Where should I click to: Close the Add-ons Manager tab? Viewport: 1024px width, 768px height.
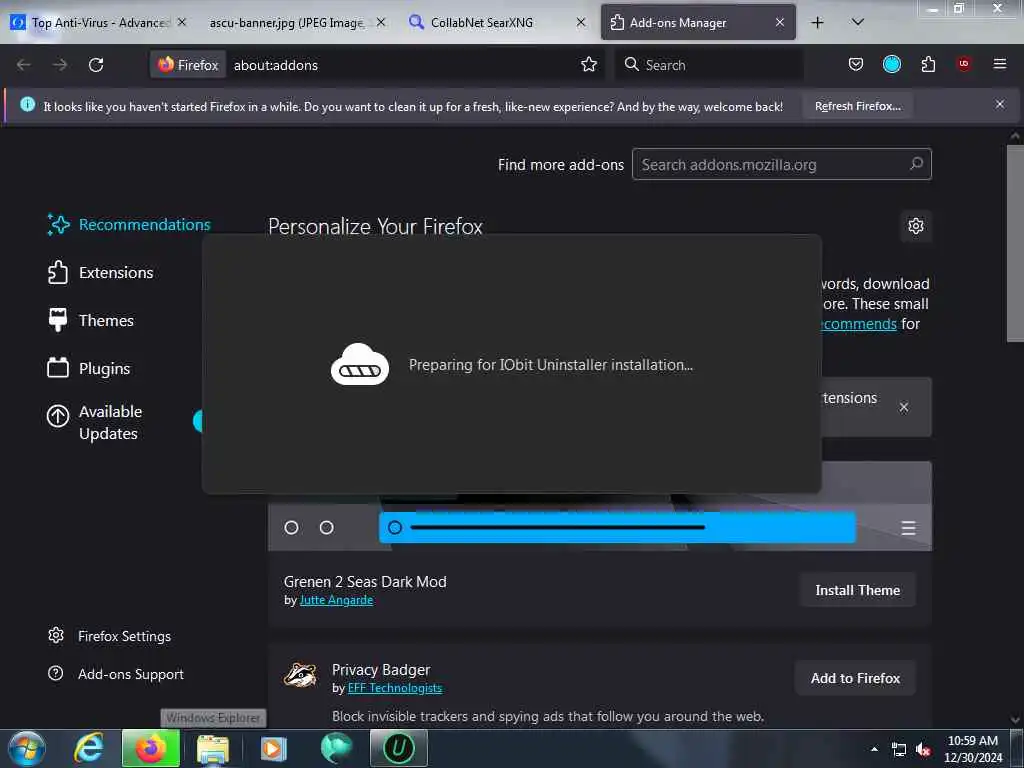pos(780,22)
